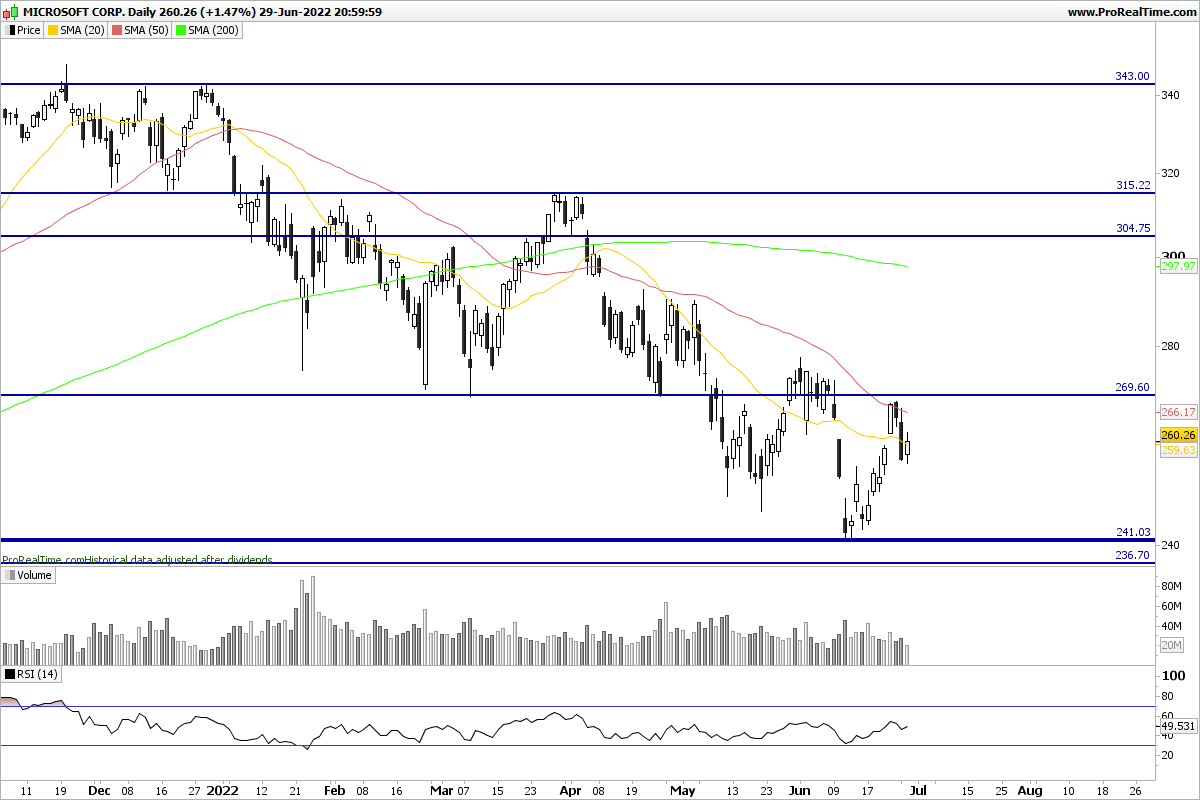1200x800 pixels.
Task: Select the 315.22 resistance level label
Action: point(1133,185)
